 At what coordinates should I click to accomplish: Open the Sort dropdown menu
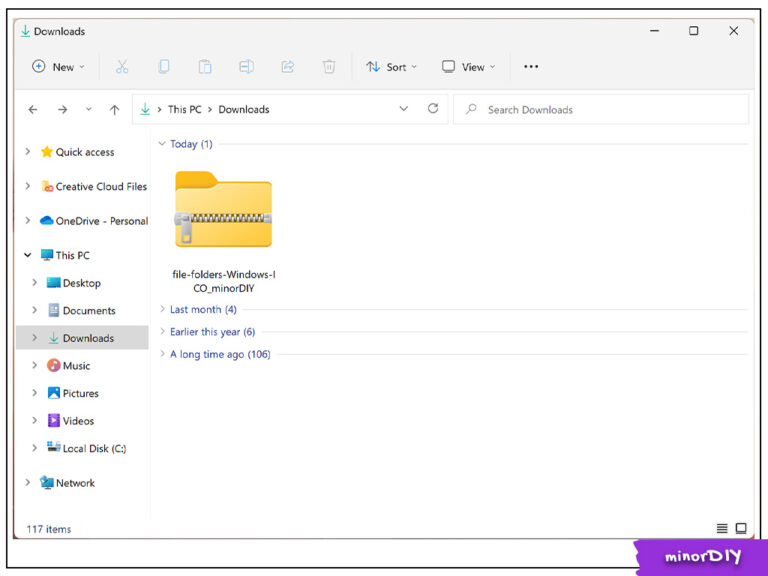tap(391, 67)
